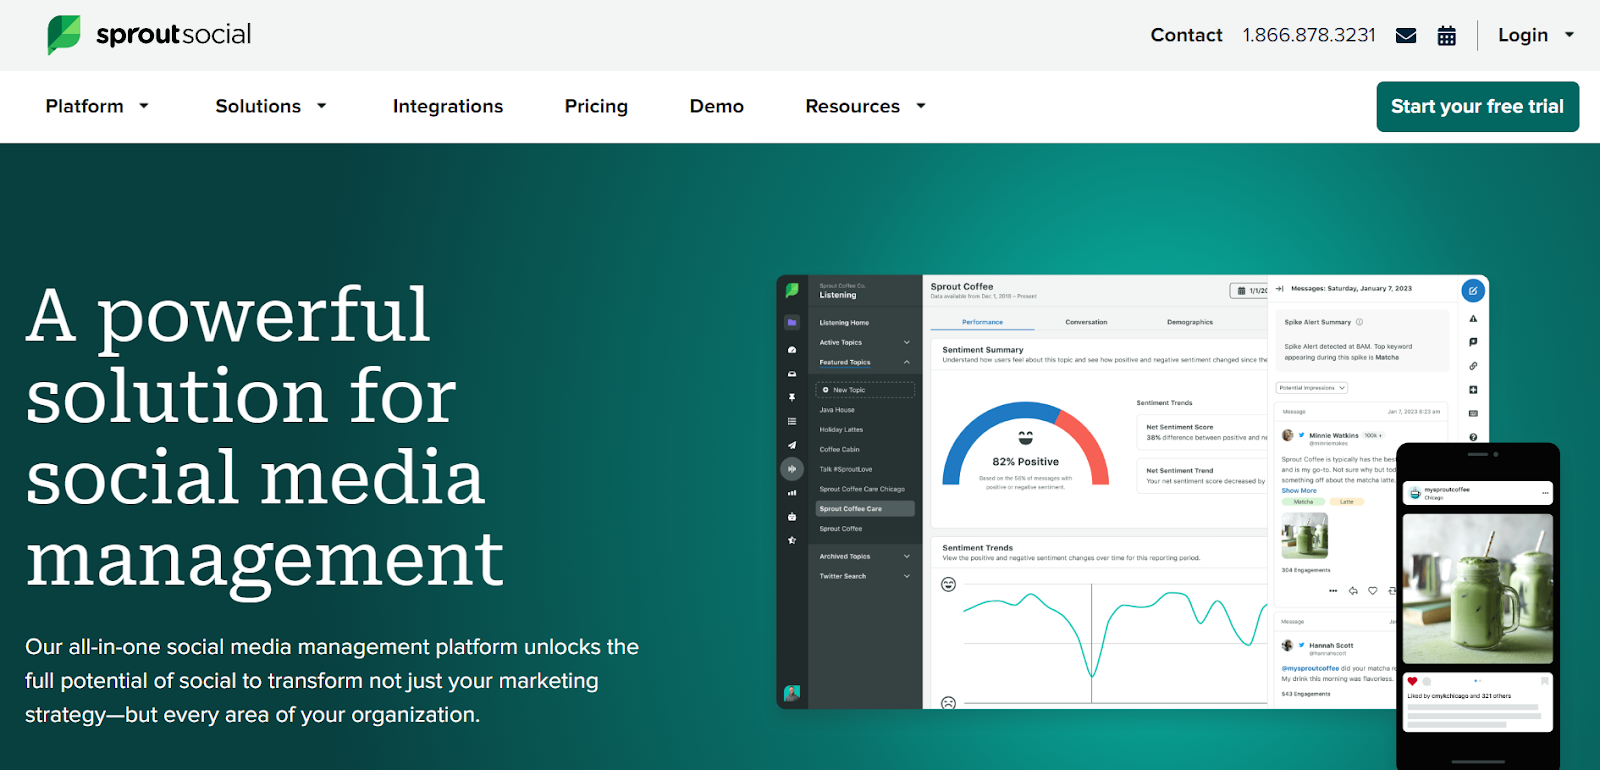Expand the Solutions menu

coord(271,106)
